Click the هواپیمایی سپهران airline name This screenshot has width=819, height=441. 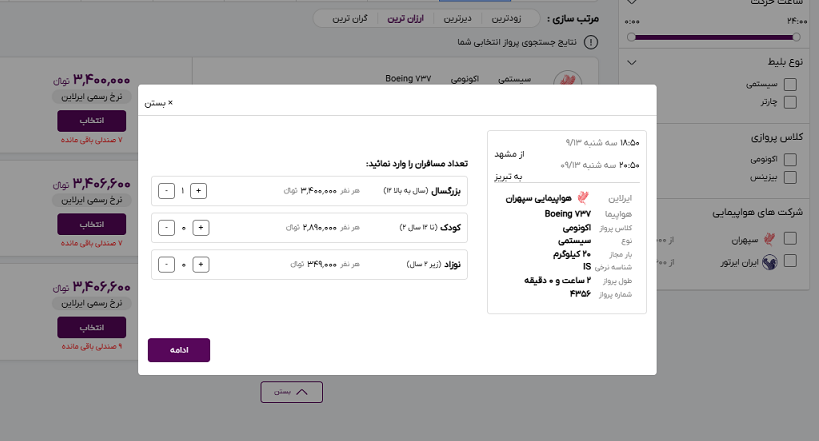pos(539,199)
